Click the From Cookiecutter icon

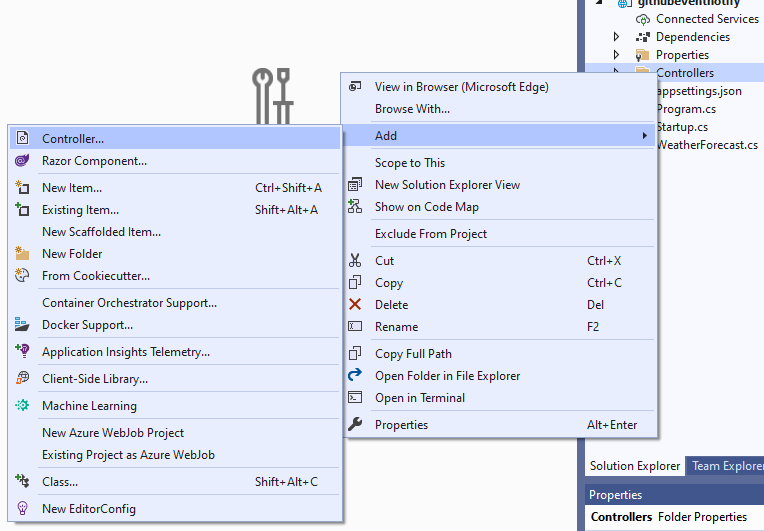(x=22, y=275)
